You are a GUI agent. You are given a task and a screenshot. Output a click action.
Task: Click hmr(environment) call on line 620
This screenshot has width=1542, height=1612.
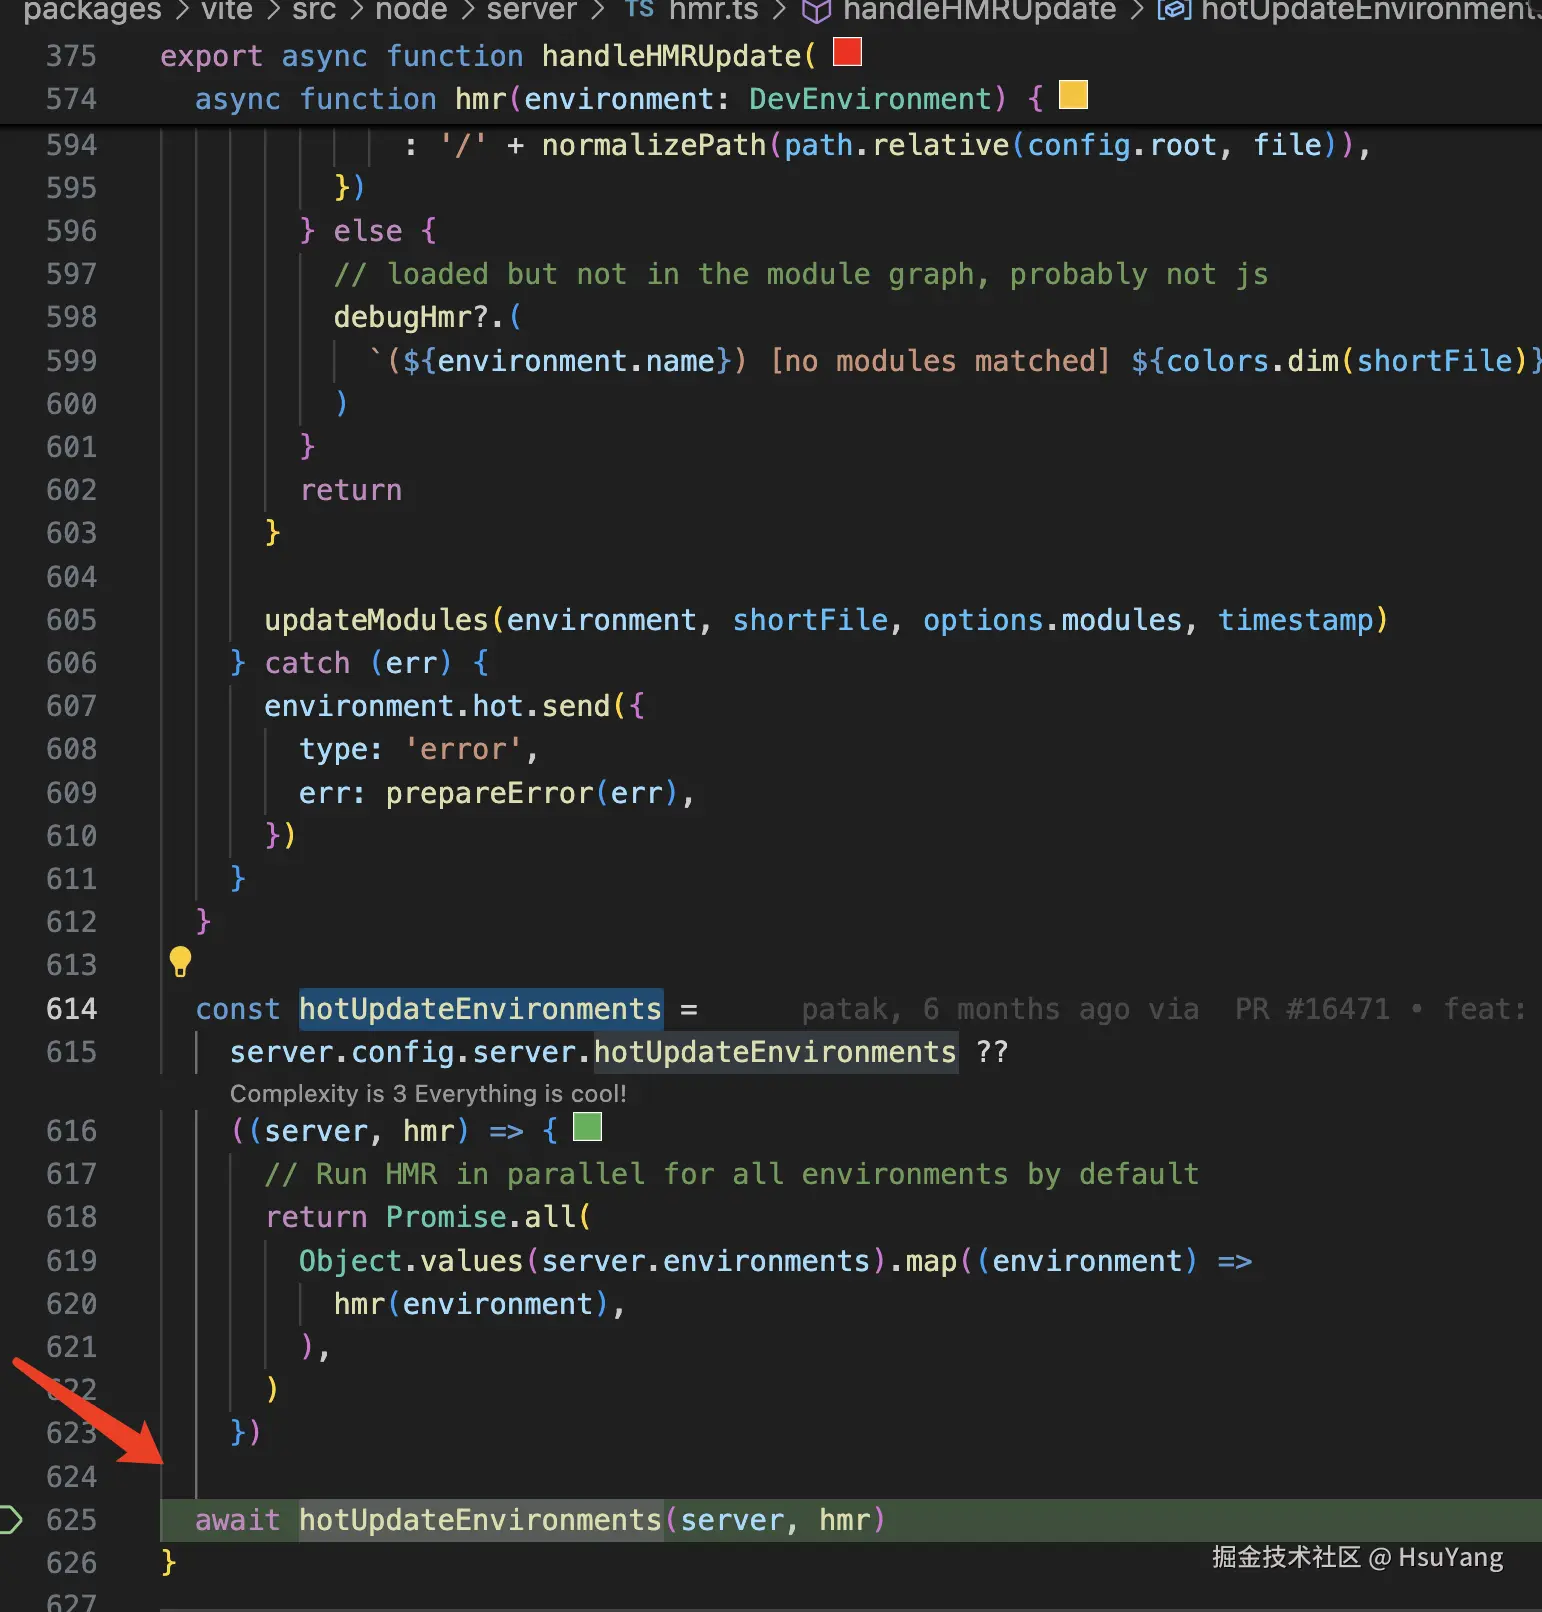click(471, 1304)
